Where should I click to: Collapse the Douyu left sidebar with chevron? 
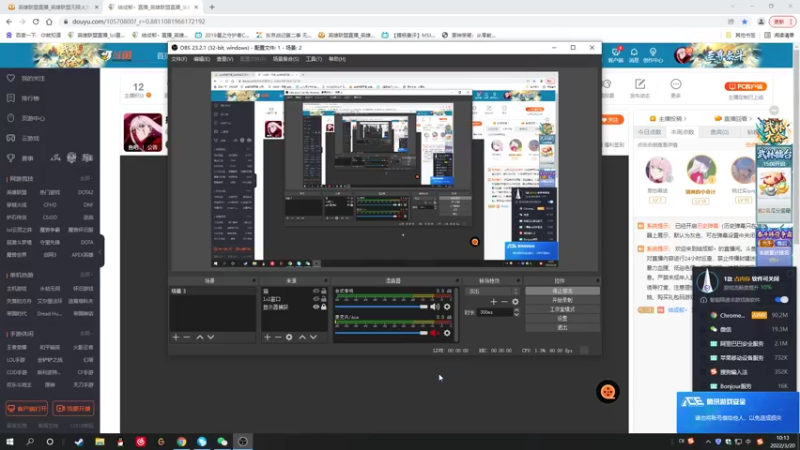pyautogui.click(x=101, y=251)
